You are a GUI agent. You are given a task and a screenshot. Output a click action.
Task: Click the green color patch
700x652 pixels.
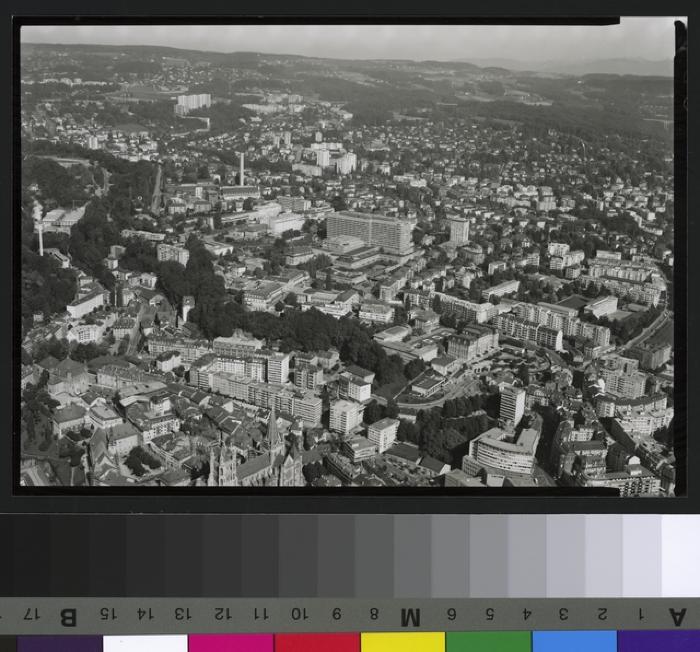tap(488, 642)
